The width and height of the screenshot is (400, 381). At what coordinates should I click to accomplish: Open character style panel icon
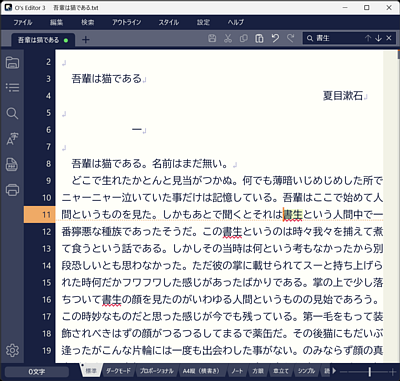[x=12, y=139]
